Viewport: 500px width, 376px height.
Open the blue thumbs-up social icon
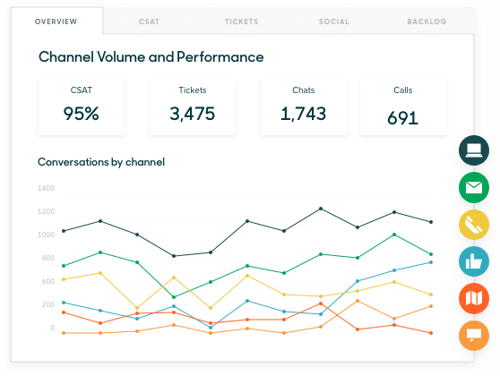coord(474,262)
